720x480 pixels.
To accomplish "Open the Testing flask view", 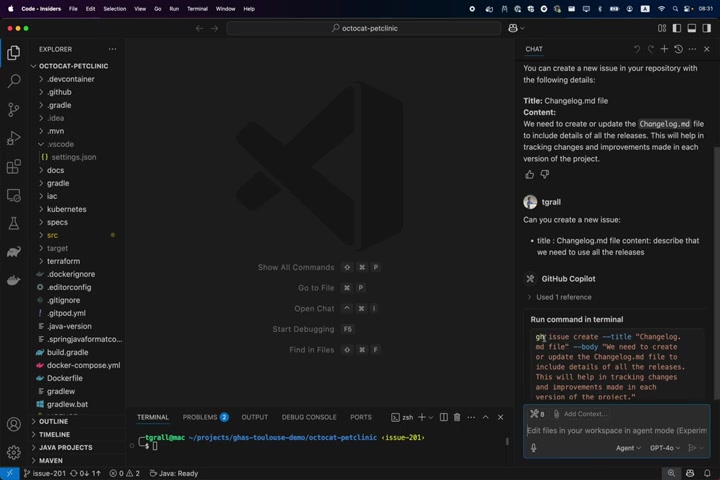I will (x=14, y=224).
